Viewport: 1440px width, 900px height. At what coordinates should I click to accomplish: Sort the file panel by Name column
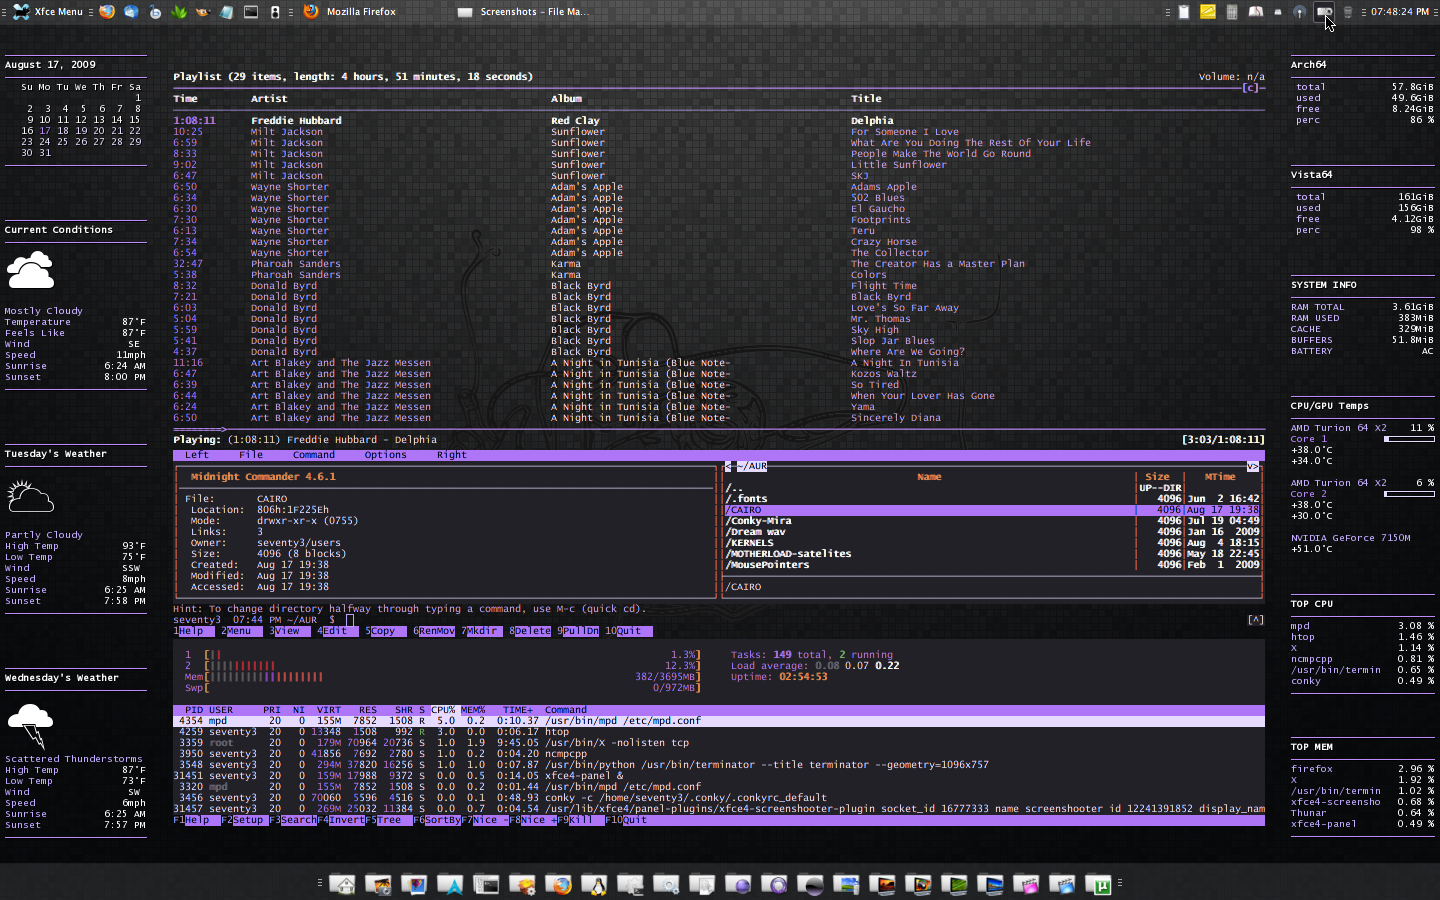pos(929,477)
